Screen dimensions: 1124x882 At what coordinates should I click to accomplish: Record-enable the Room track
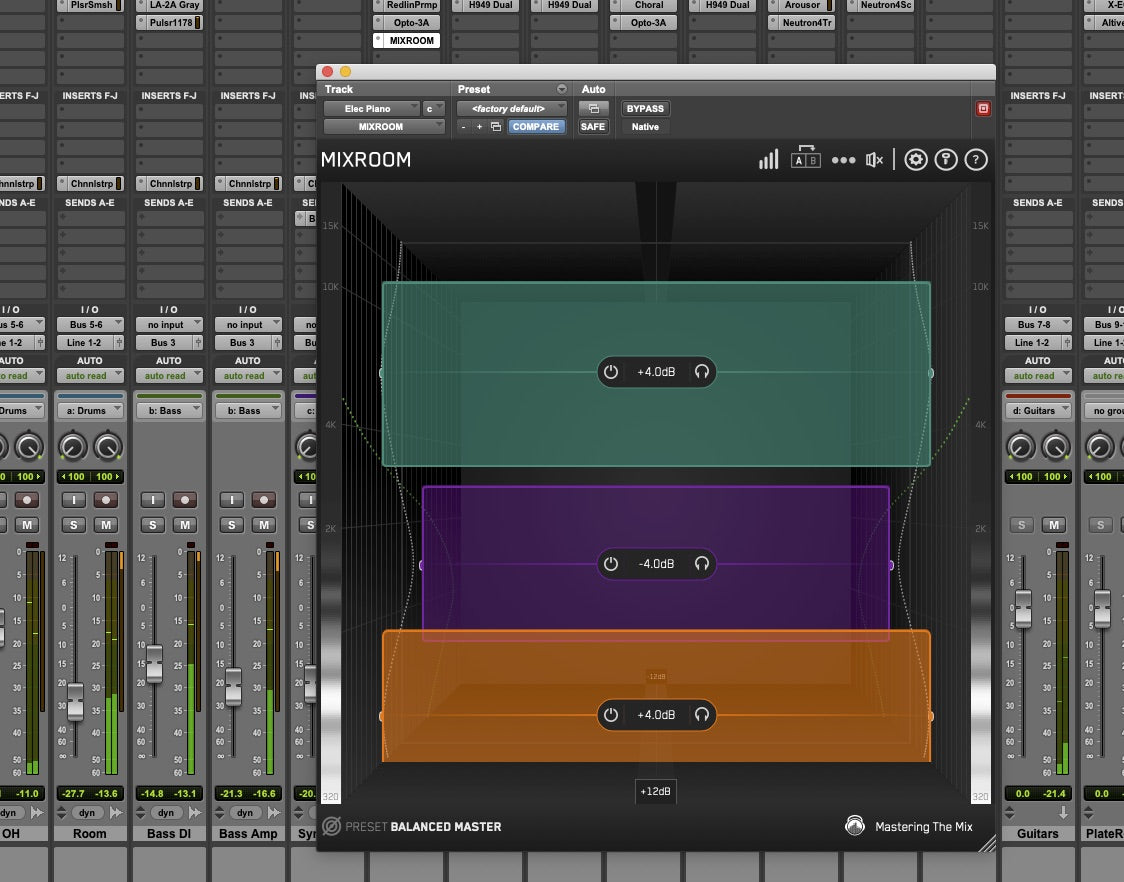106,500
